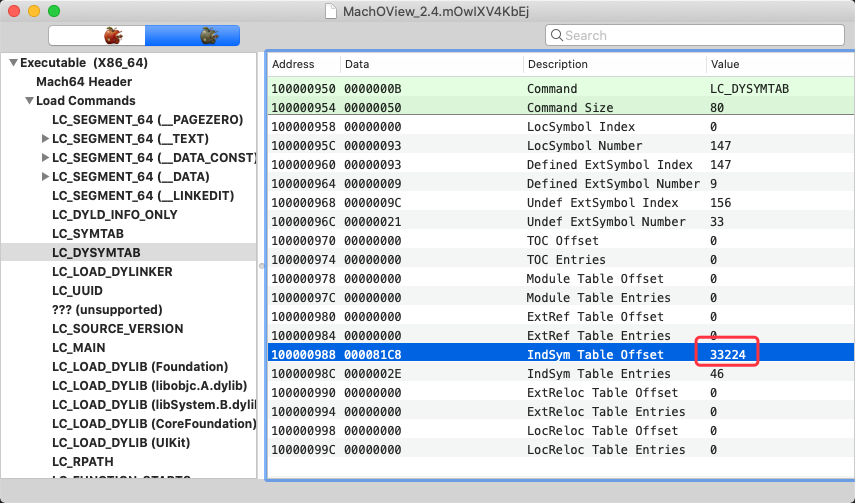Screen dimensions: 855x503
Task: Select the IndSym Table Entries row
Action: [x=561, y=374]
